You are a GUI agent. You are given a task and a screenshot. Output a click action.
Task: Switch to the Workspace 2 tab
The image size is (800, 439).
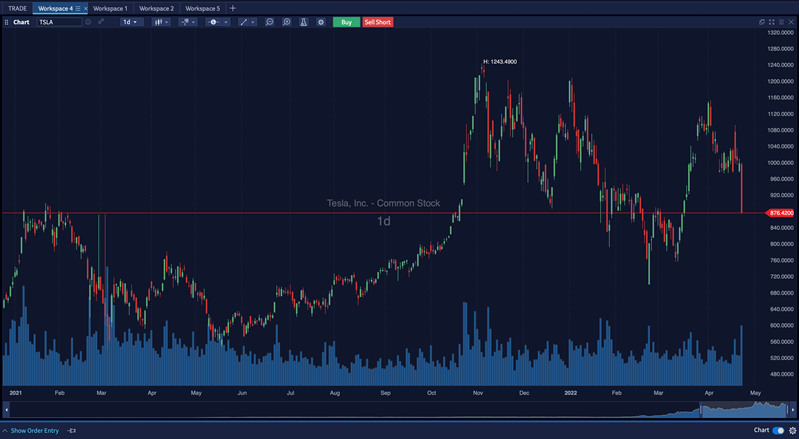[156, 8]
